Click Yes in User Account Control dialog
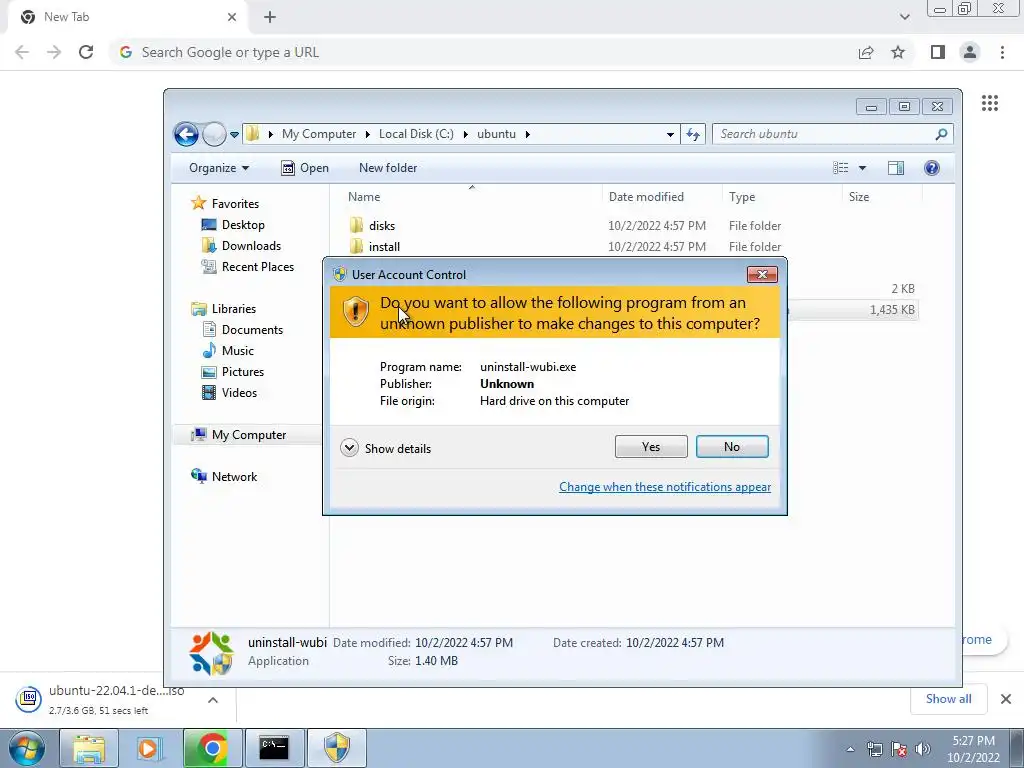The width and height of the screenshot is (1024, 768). 650,447
